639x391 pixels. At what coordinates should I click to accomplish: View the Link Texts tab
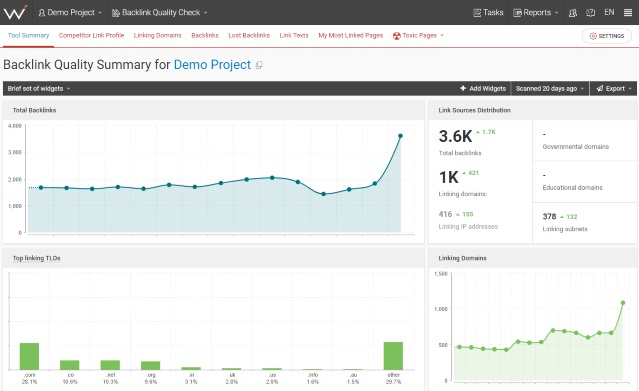[294, 35]
